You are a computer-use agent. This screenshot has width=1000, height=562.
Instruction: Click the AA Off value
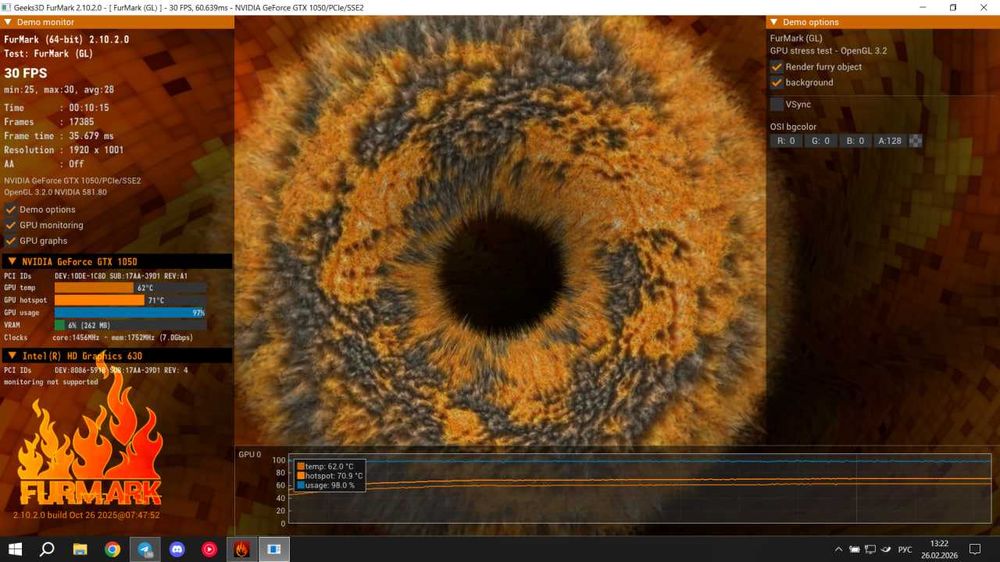pos(76,164)
